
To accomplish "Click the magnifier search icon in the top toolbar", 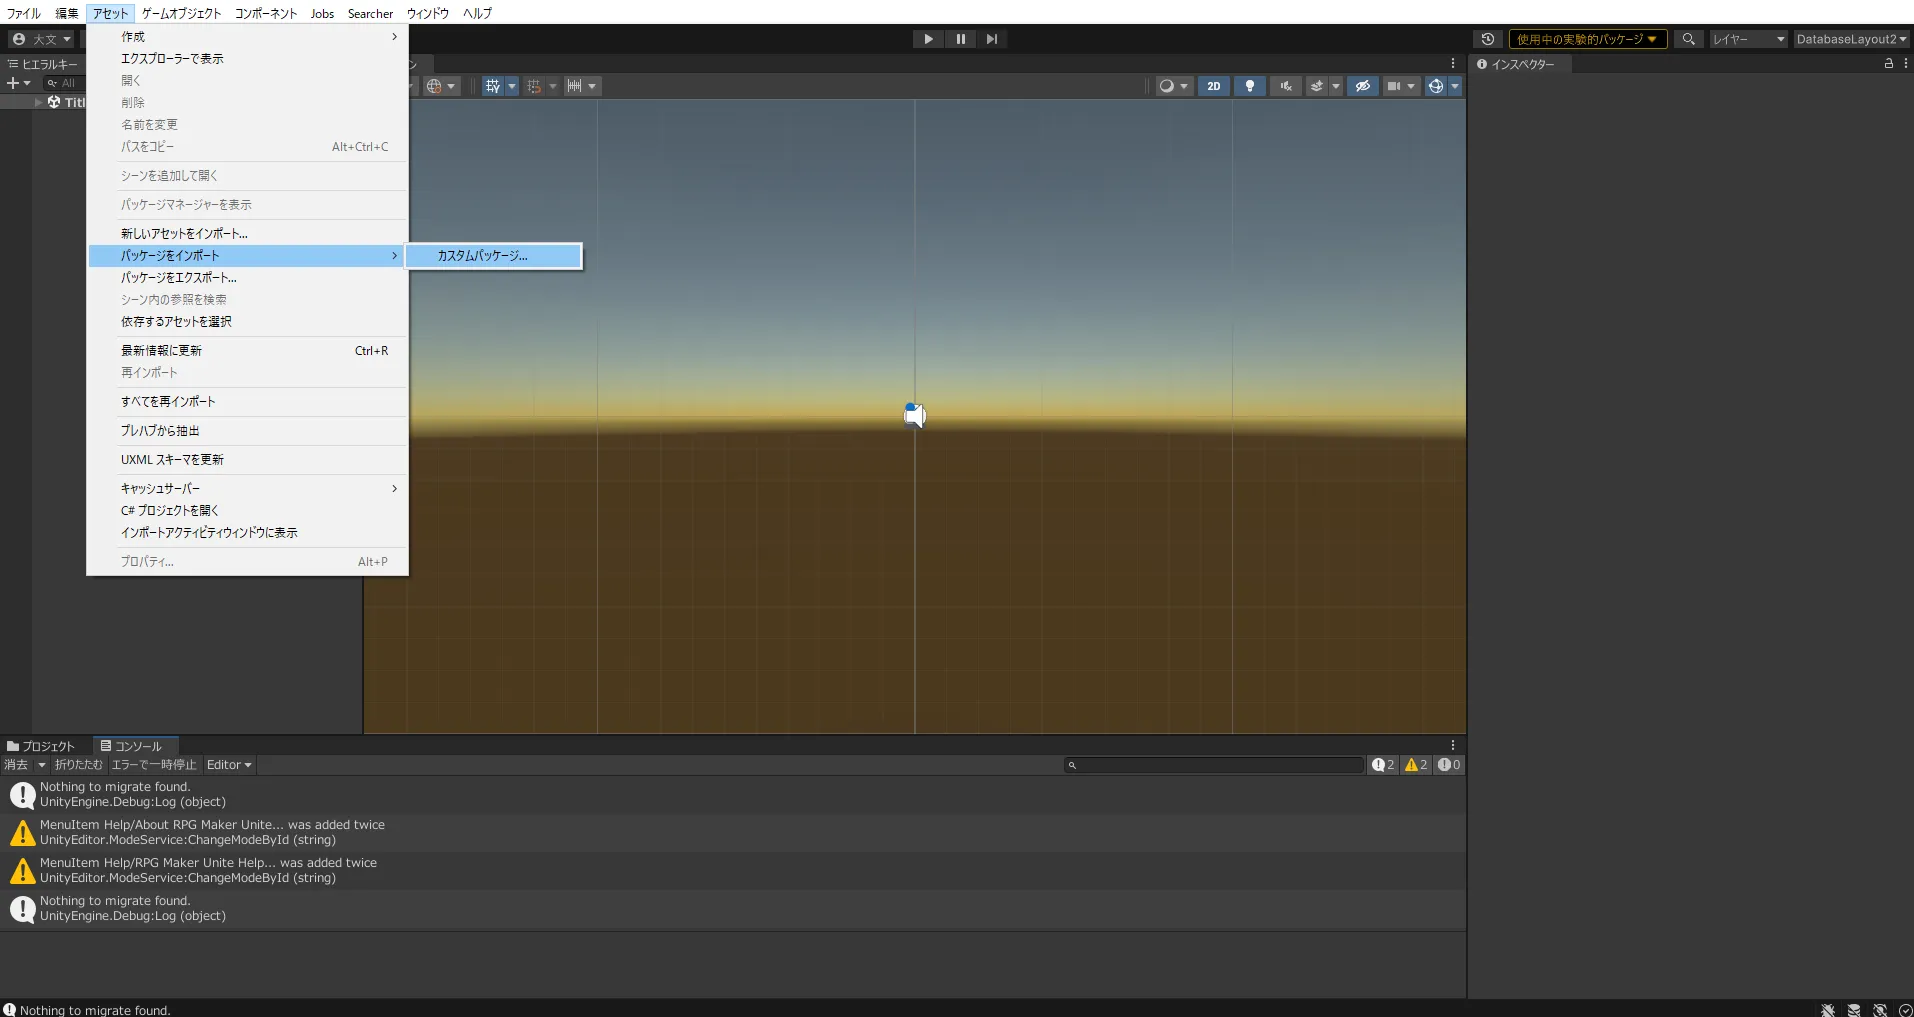I will [1688, 39].
